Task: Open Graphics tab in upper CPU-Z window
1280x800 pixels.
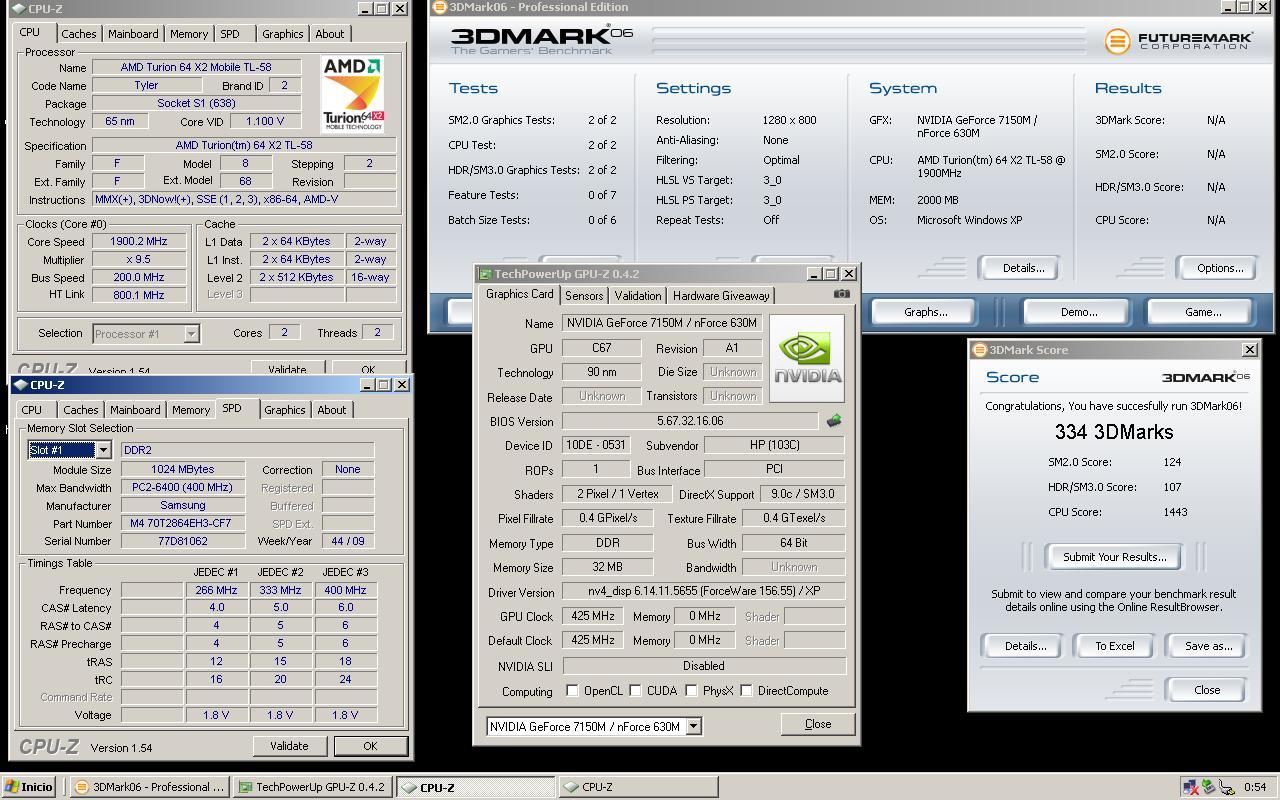Action: 282,34
